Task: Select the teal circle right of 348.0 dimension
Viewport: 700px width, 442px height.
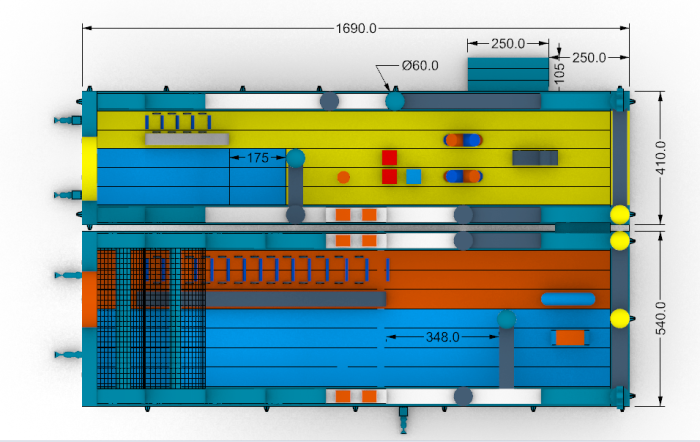Action: (506, 319)
